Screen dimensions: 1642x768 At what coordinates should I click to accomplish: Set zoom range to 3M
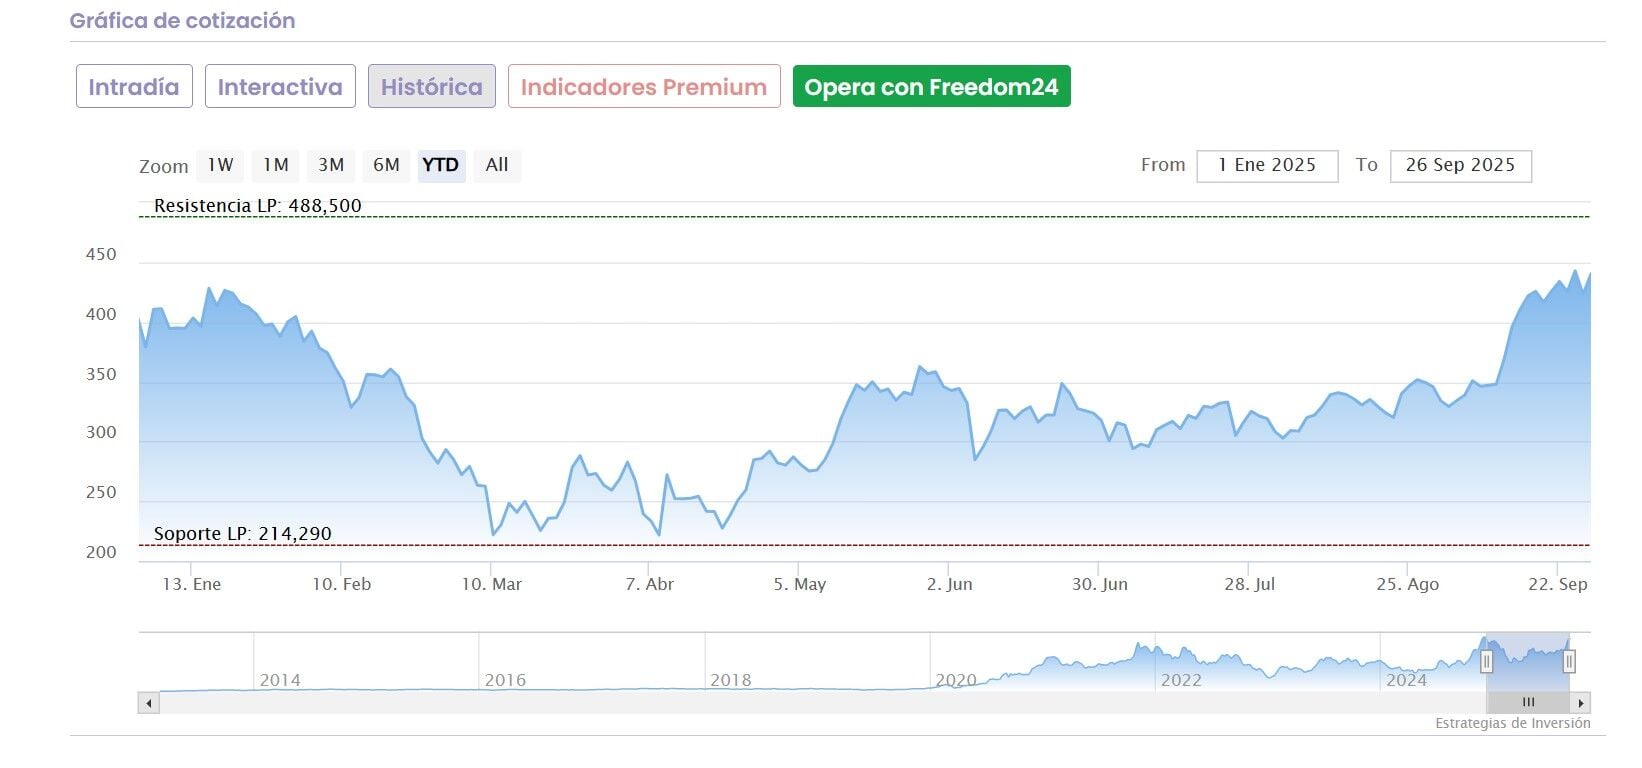point(331,165)
